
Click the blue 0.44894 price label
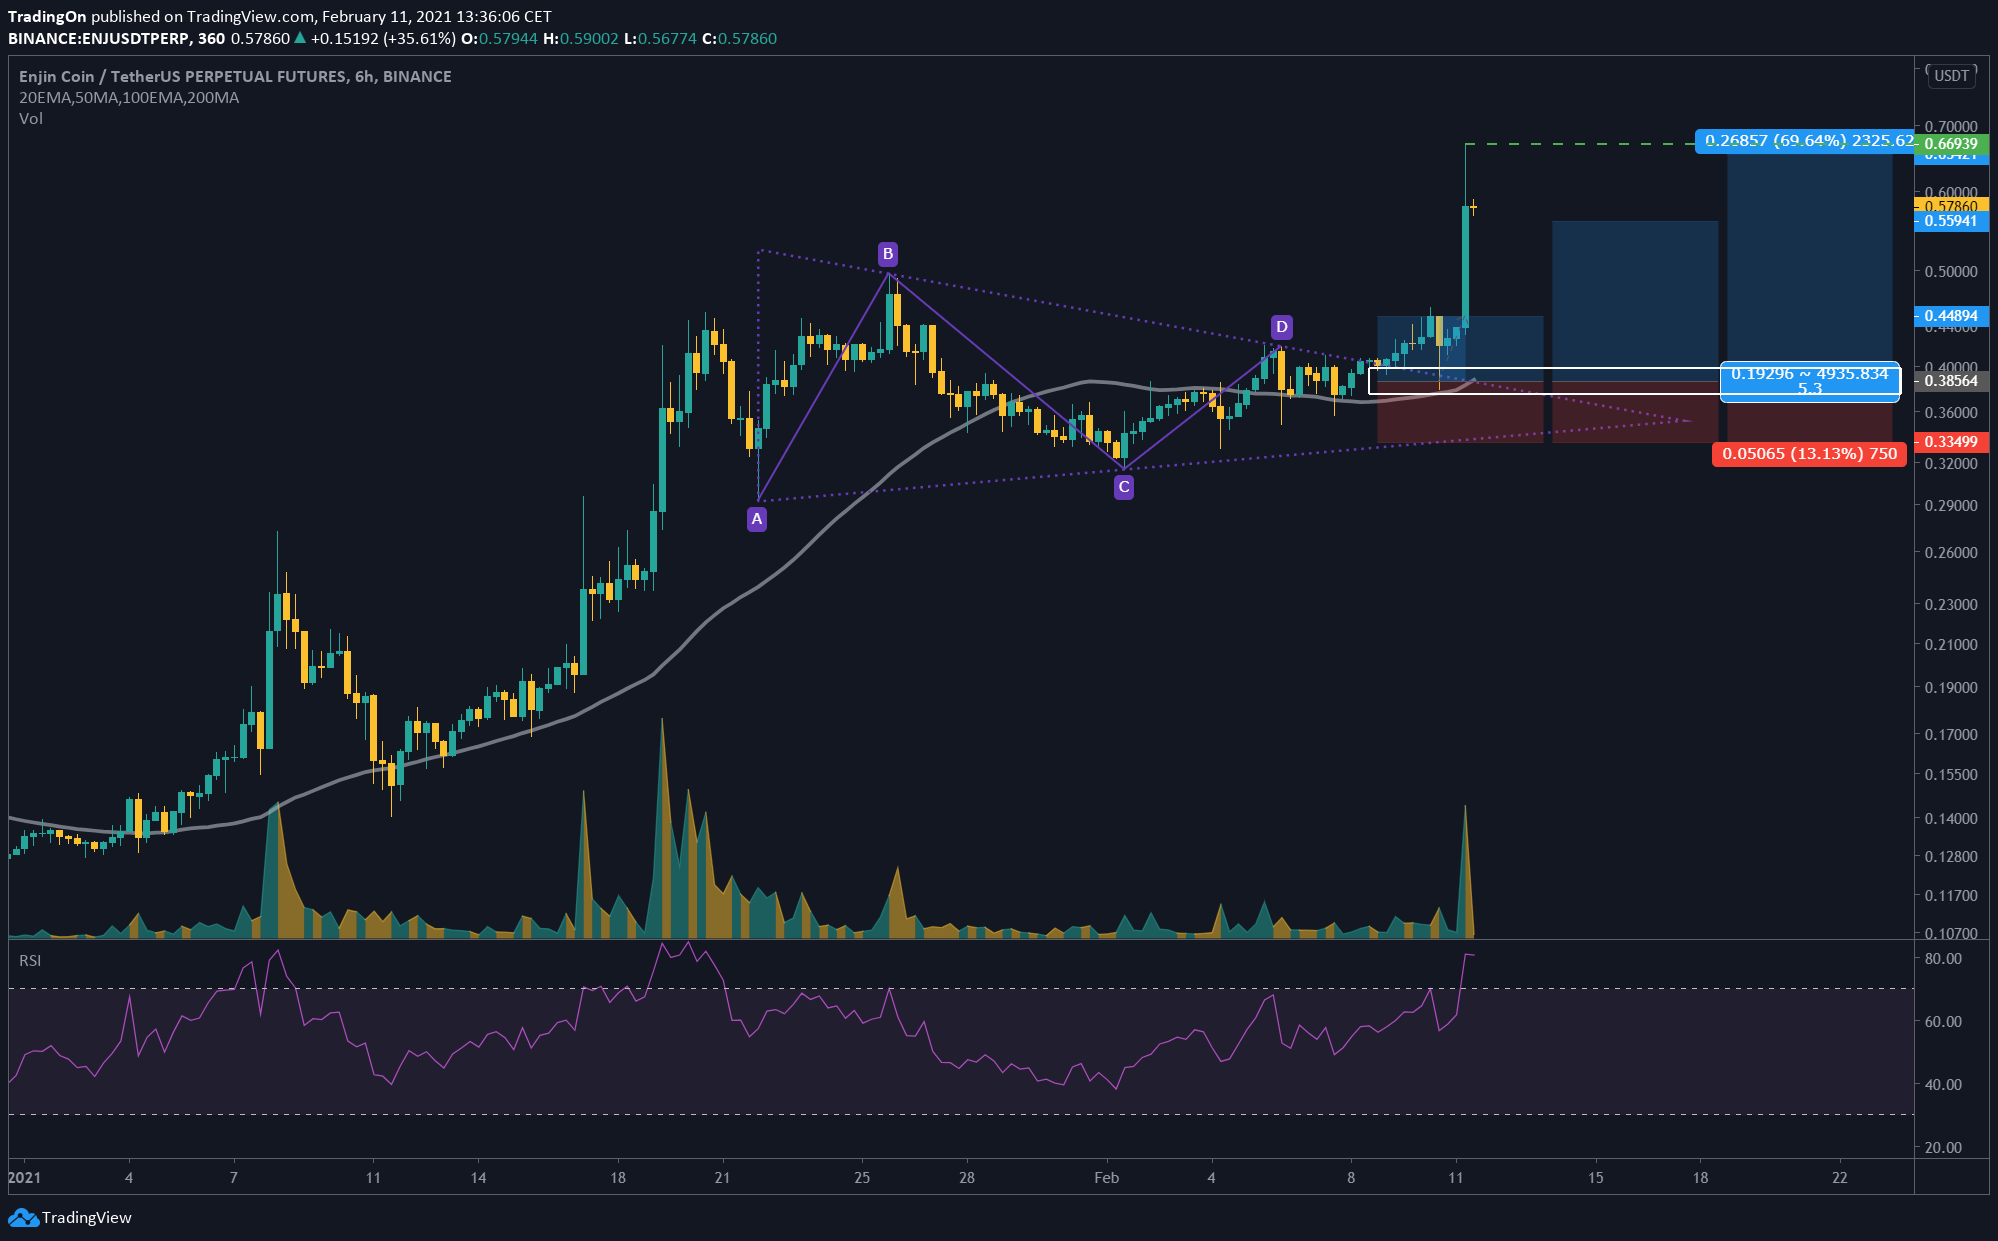pos(1951,316)
